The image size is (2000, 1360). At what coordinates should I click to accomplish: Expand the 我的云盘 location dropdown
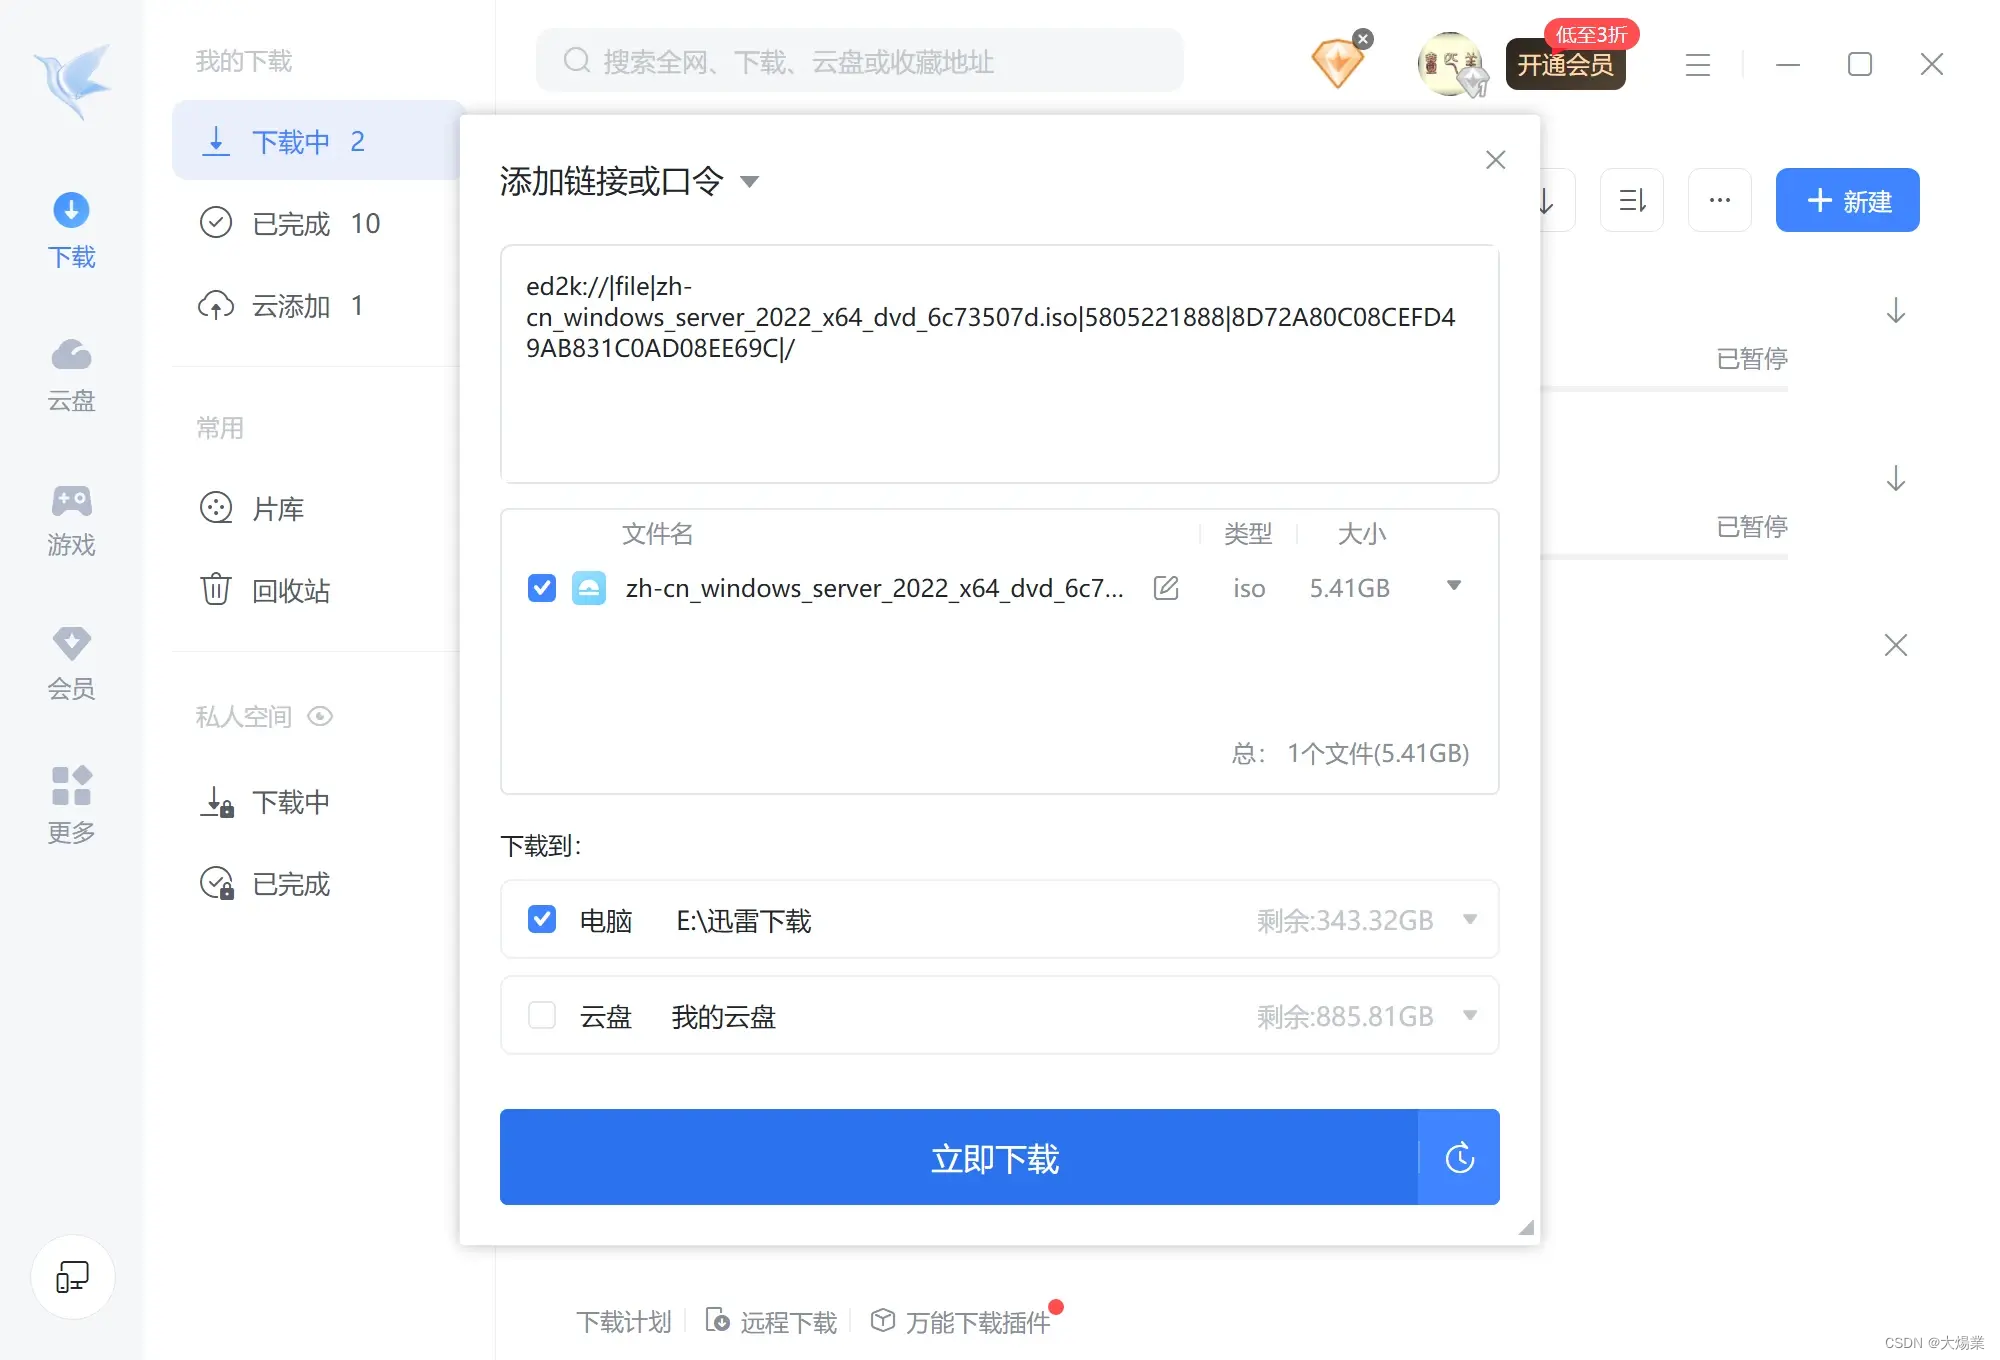coord(1470,1016)
